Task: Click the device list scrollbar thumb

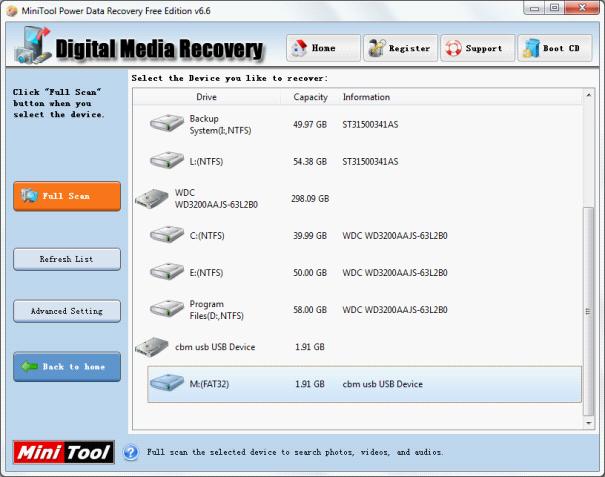Action: coord(588,311)
